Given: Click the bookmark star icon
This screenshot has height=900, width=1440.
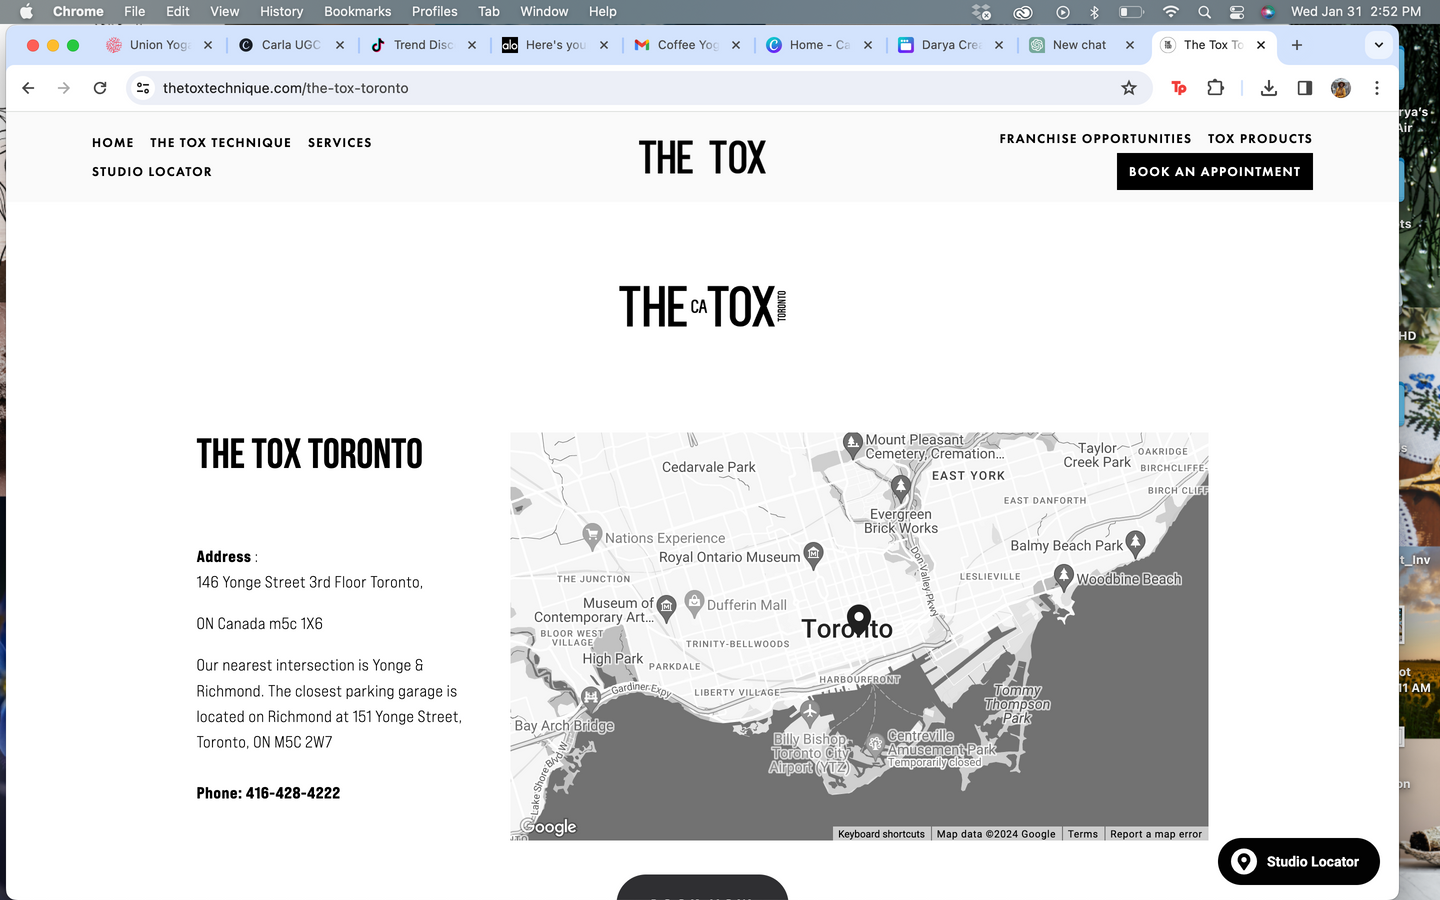Looking at the screenshot, I should click(x=1129, y=88).
